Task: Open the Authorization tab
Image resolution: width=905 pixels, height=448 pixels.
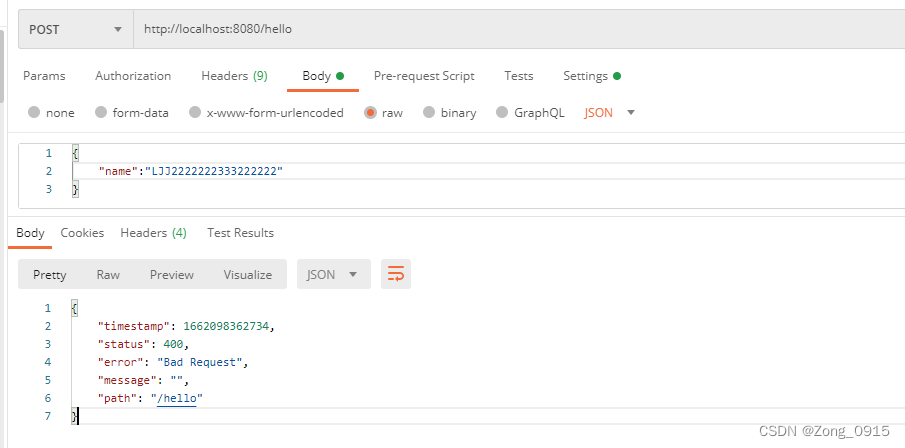Action: pyautogui.click(x=133, y=76)
